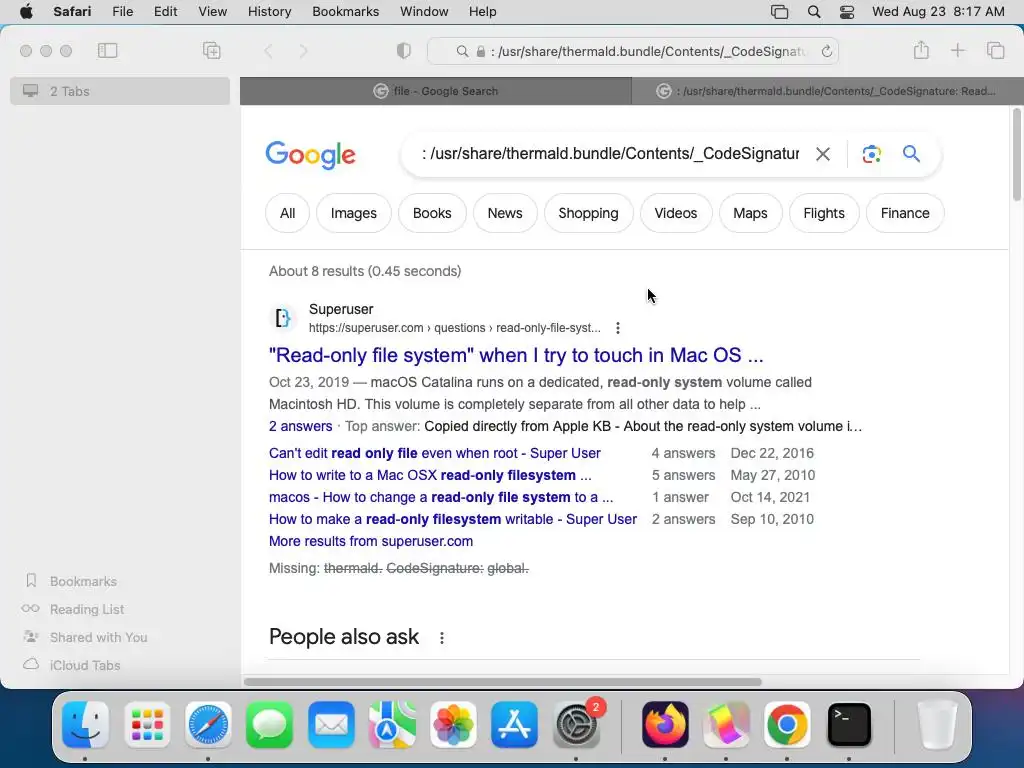Launch Firefox from the Dock
Viewport: 1024px width, 768px height.
tap(665, 724)
